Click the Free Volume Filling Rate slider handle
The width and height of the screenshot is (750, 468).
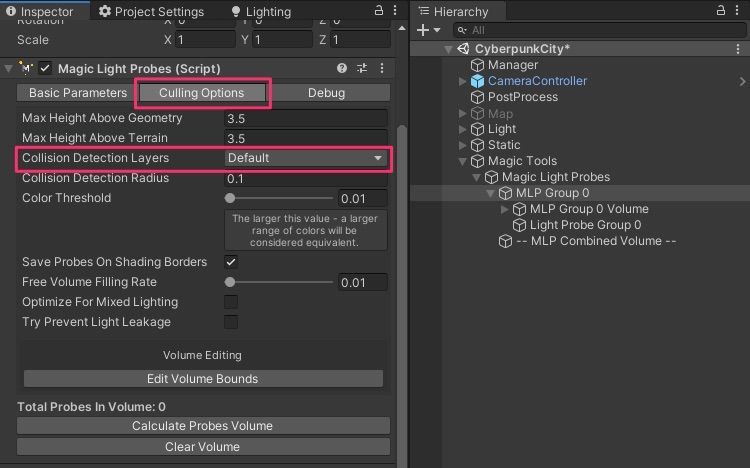click(x=230, y=282)
